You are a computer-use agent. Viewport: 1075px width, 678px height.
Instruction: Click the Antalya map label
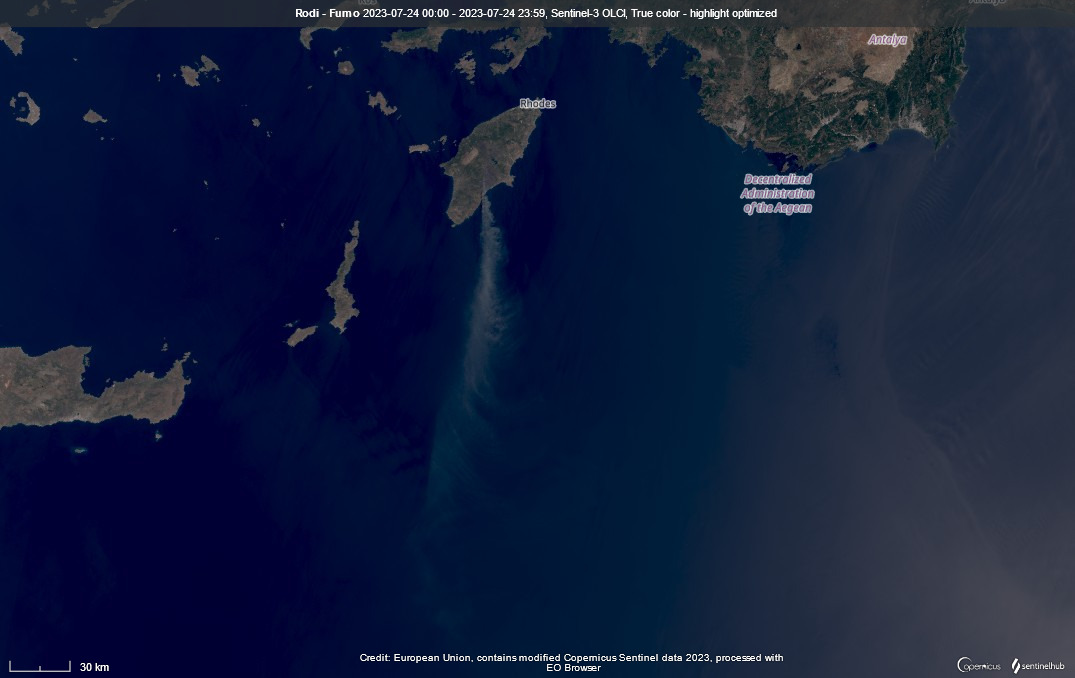coord(887,40)
